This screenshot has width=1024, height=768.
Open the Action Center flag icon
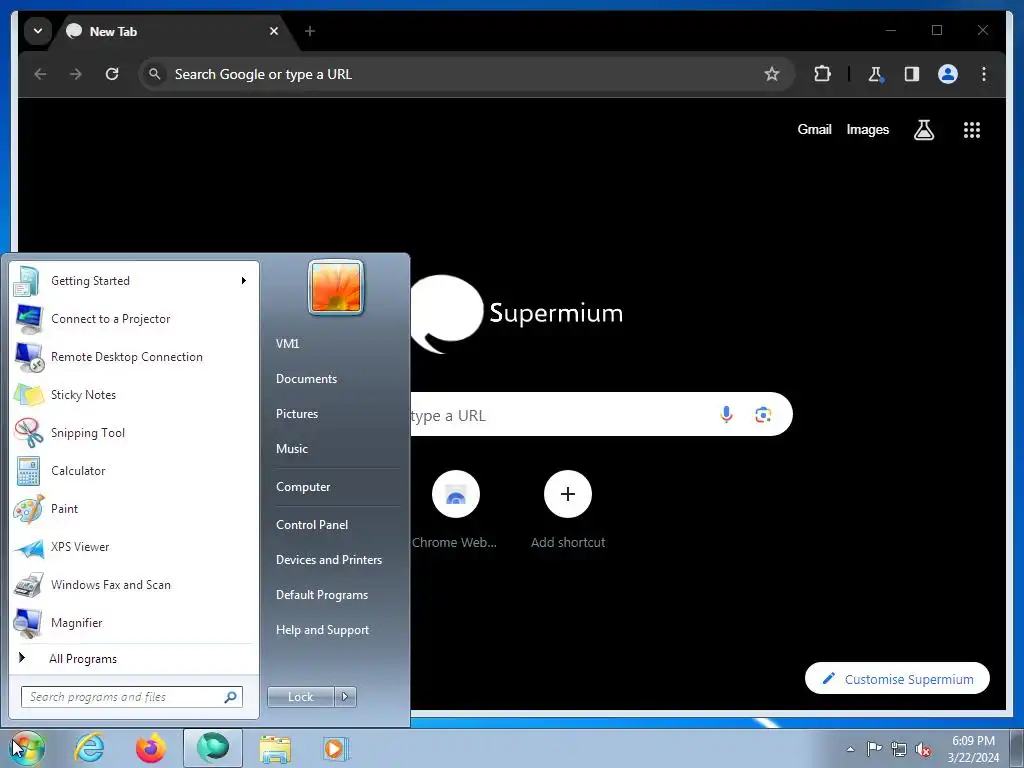pos(874,749)
